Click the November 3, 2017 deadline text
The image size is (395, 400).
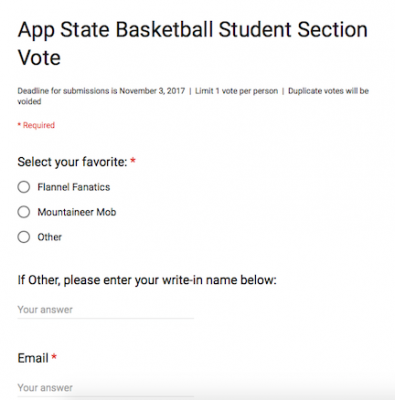[152, 91]
